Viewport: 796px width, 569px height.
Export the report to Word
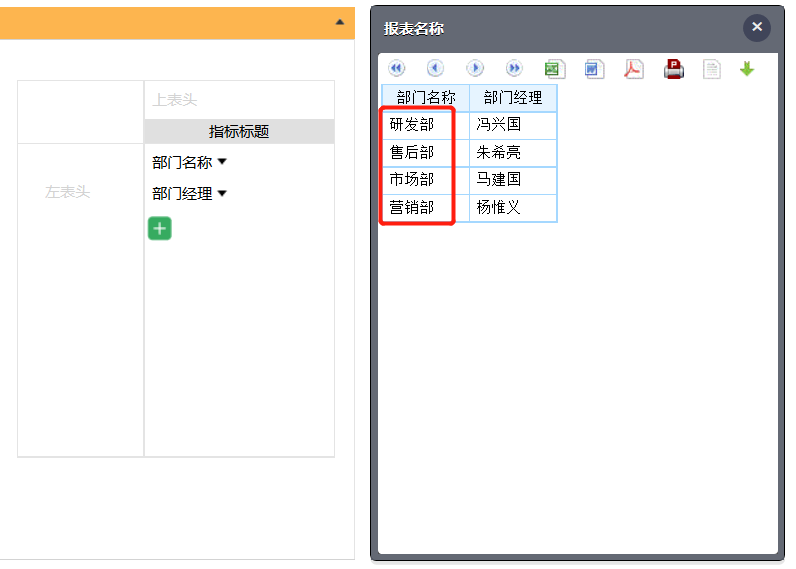594,69
